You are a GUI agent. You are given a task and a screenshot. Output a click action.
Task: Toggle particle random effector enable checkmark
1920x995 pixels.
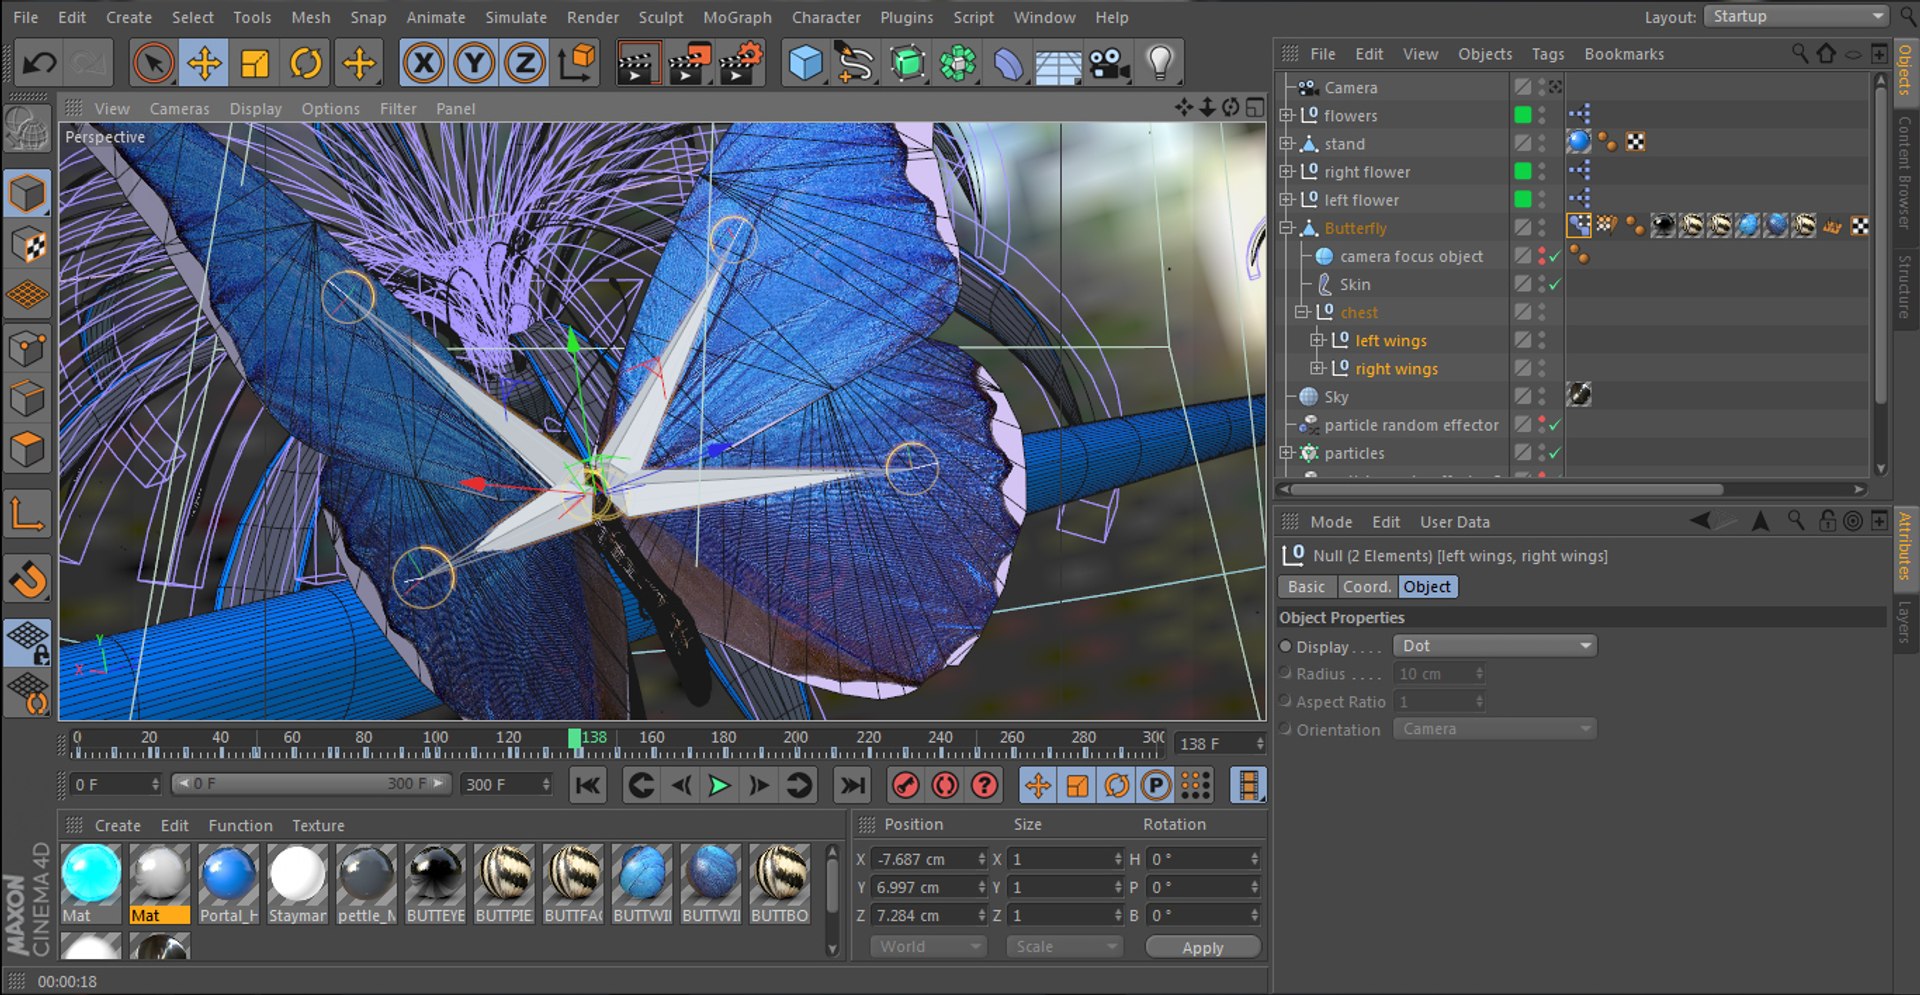[x=1555, y=425]
